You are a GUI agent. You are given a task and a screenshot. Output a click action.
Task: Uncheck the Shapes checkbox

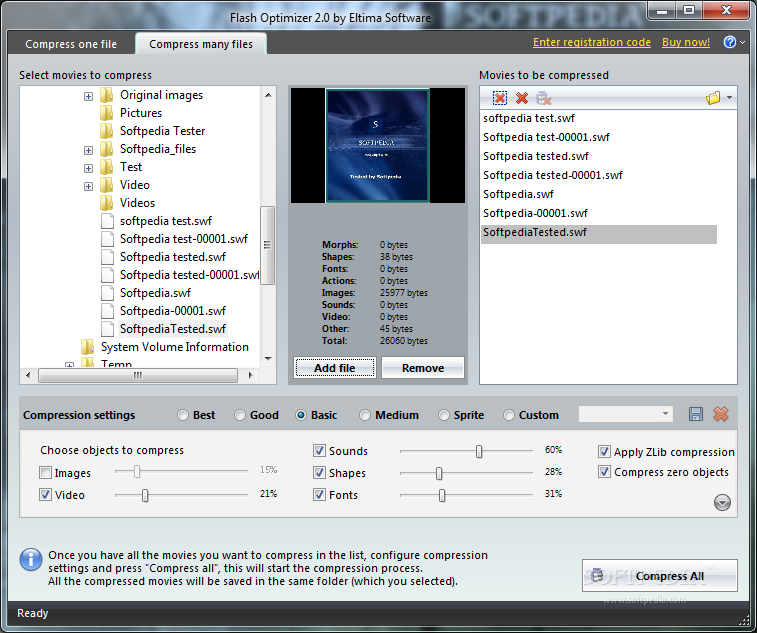tap(319, 473)
